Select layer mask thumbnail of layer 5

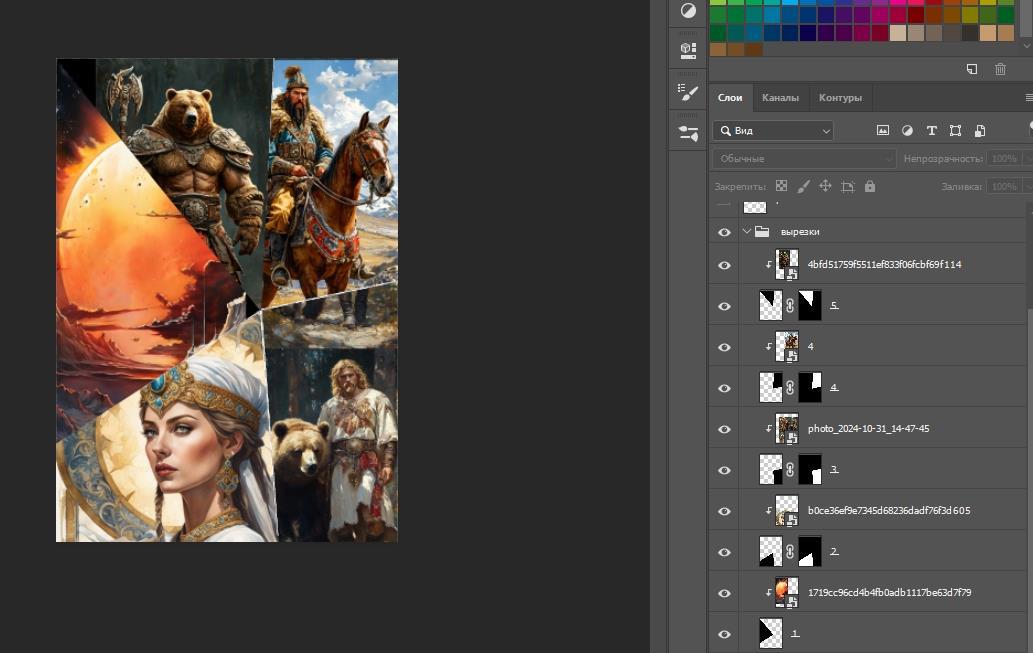click(x=810, y=306)
